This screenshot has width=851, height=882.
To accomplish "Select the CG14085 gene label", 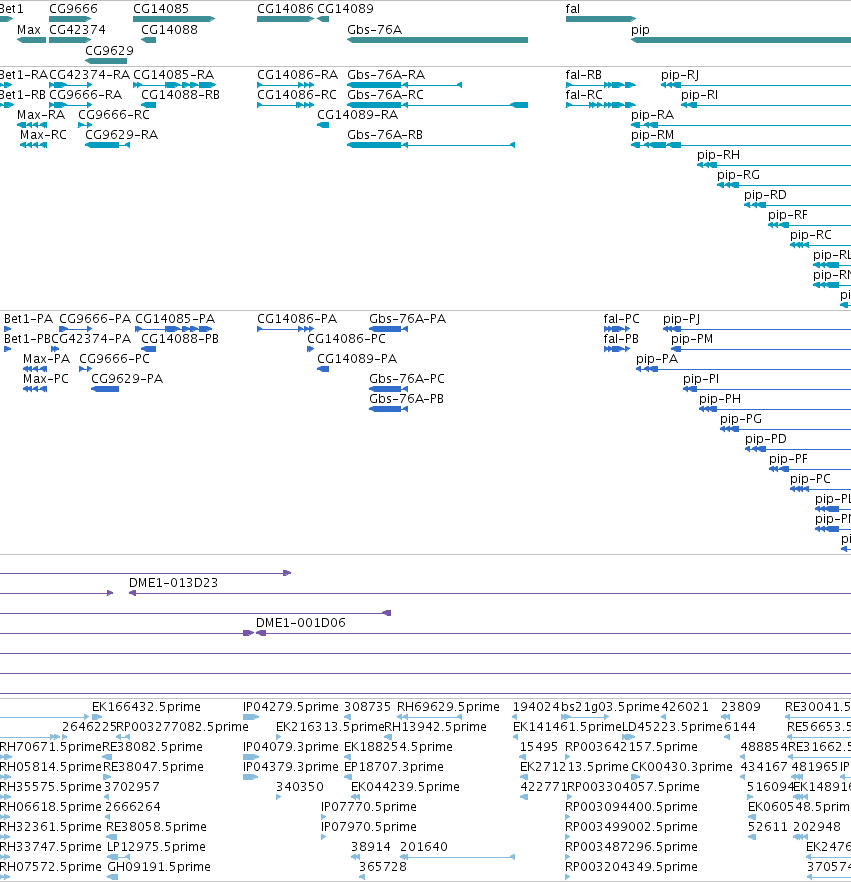I will [161, 9].
